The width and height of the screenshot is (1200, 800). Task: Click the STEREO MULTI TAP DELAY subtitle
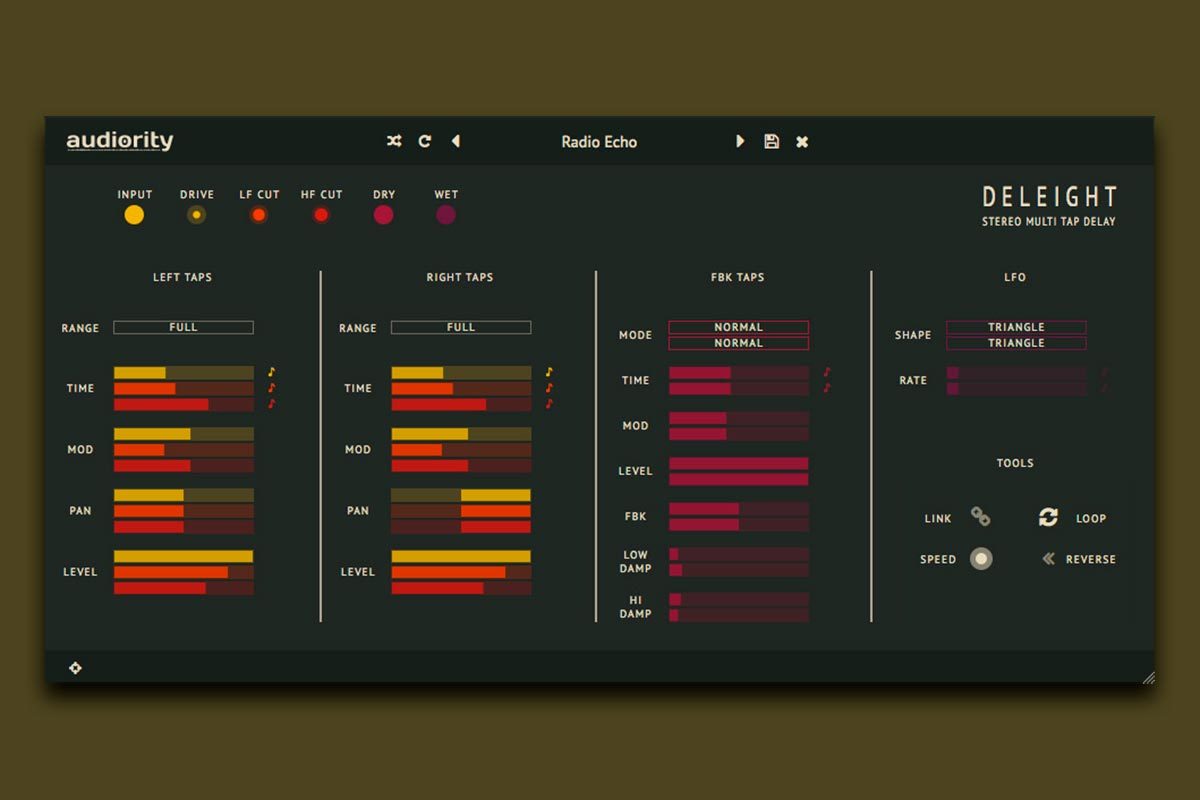click(x=1049, y=221)
